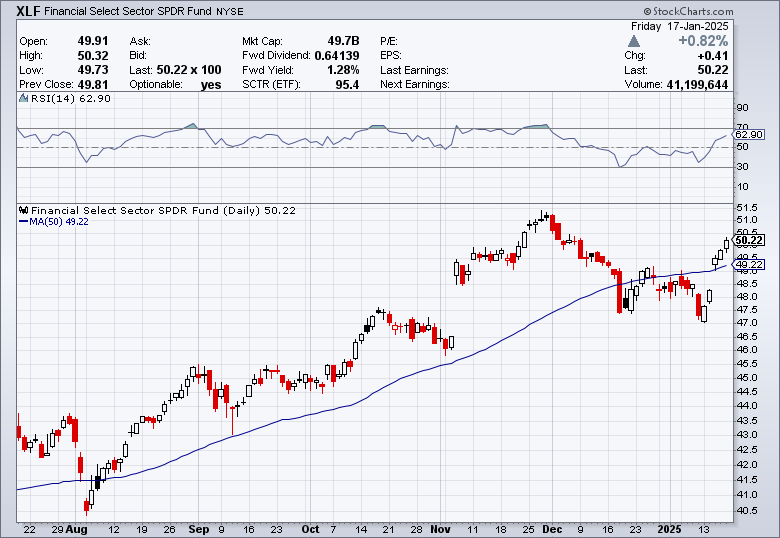The height and width of the screenshot is (538, 780).
Task: Click the Nov label on the date axis
Action: (x=440, y=530)
